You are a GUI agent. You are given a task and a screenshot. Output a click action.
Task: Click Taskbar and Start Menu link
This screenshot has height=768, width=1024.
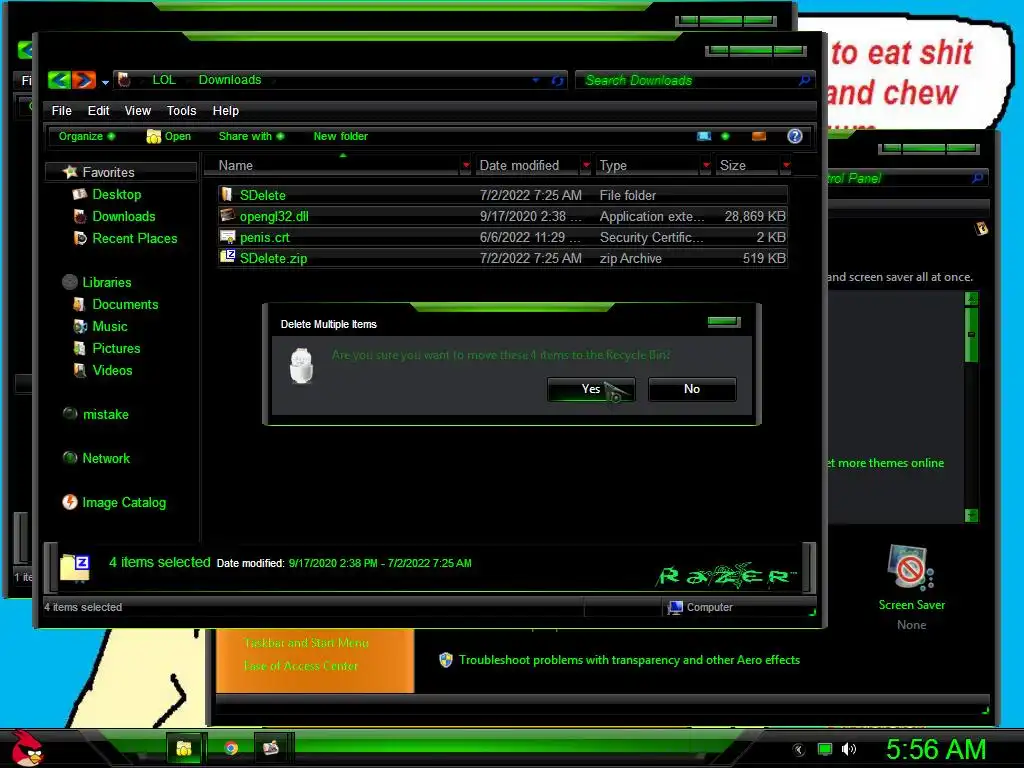click(x=306, y=643)
